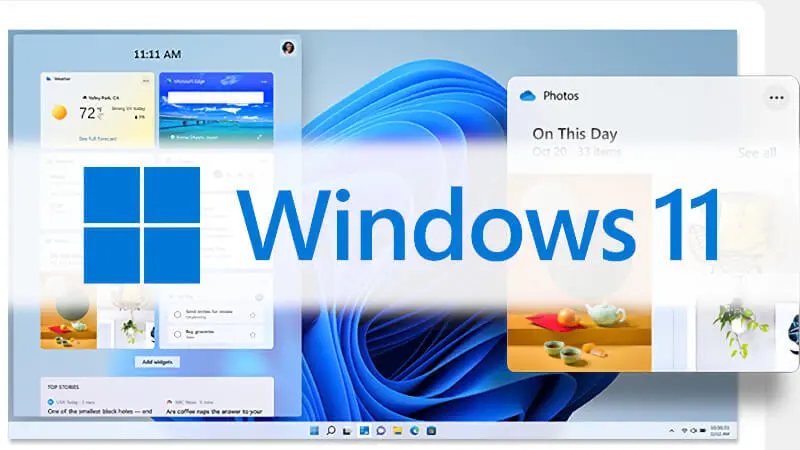This screenshot has width=800, height=450.
Task: Open Microsoft Store on the taskbar
Action: coord(431,431)
